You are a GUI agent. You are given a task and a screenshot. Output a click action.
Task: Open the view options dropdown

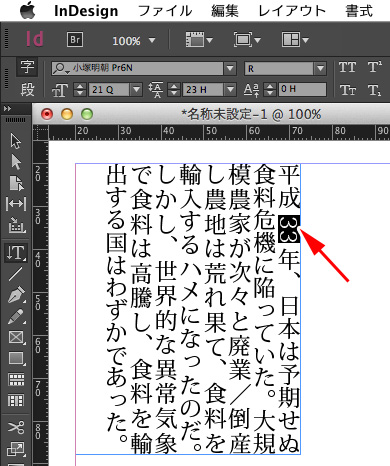[199, 40]
